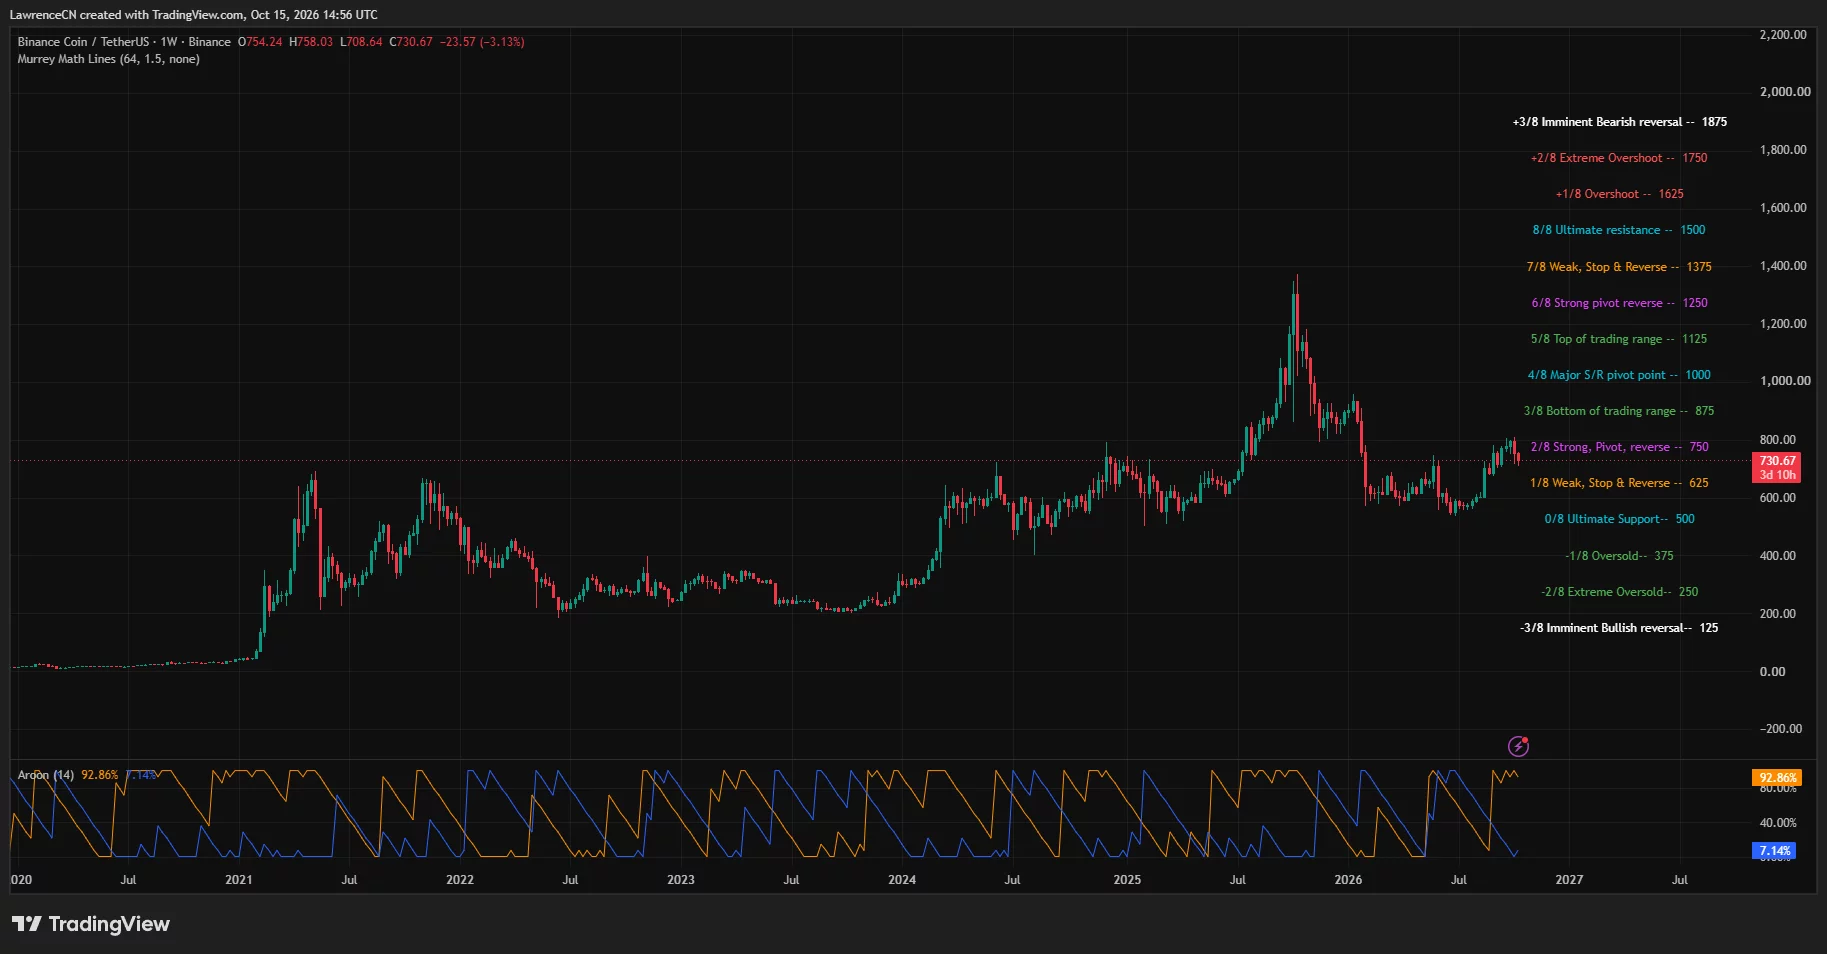This screenshot has height=954, width=1827.
Task: Click the 2025 label on the time axis
Action: (x=1127, y=880)
